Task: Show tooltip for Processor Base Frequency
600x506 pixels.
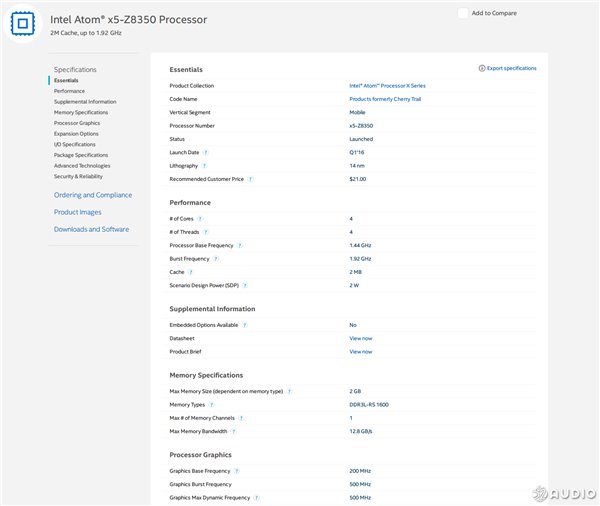Action: point(240,245)
